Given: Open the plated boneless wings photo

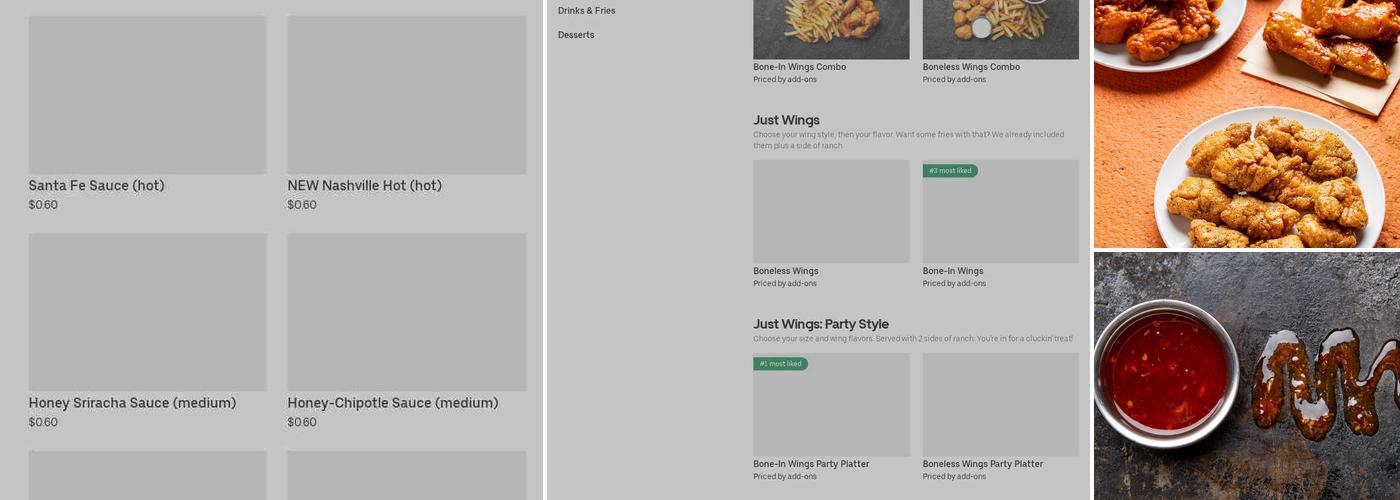Looking at the screenshot, I should 1246,123.
